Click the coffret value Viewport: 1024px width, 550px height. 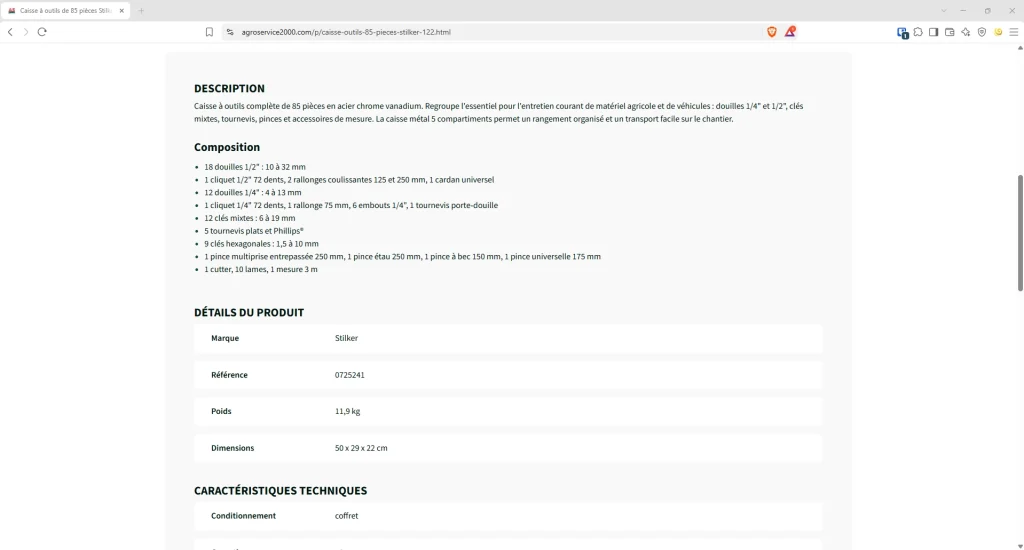[x=346, y=515]
